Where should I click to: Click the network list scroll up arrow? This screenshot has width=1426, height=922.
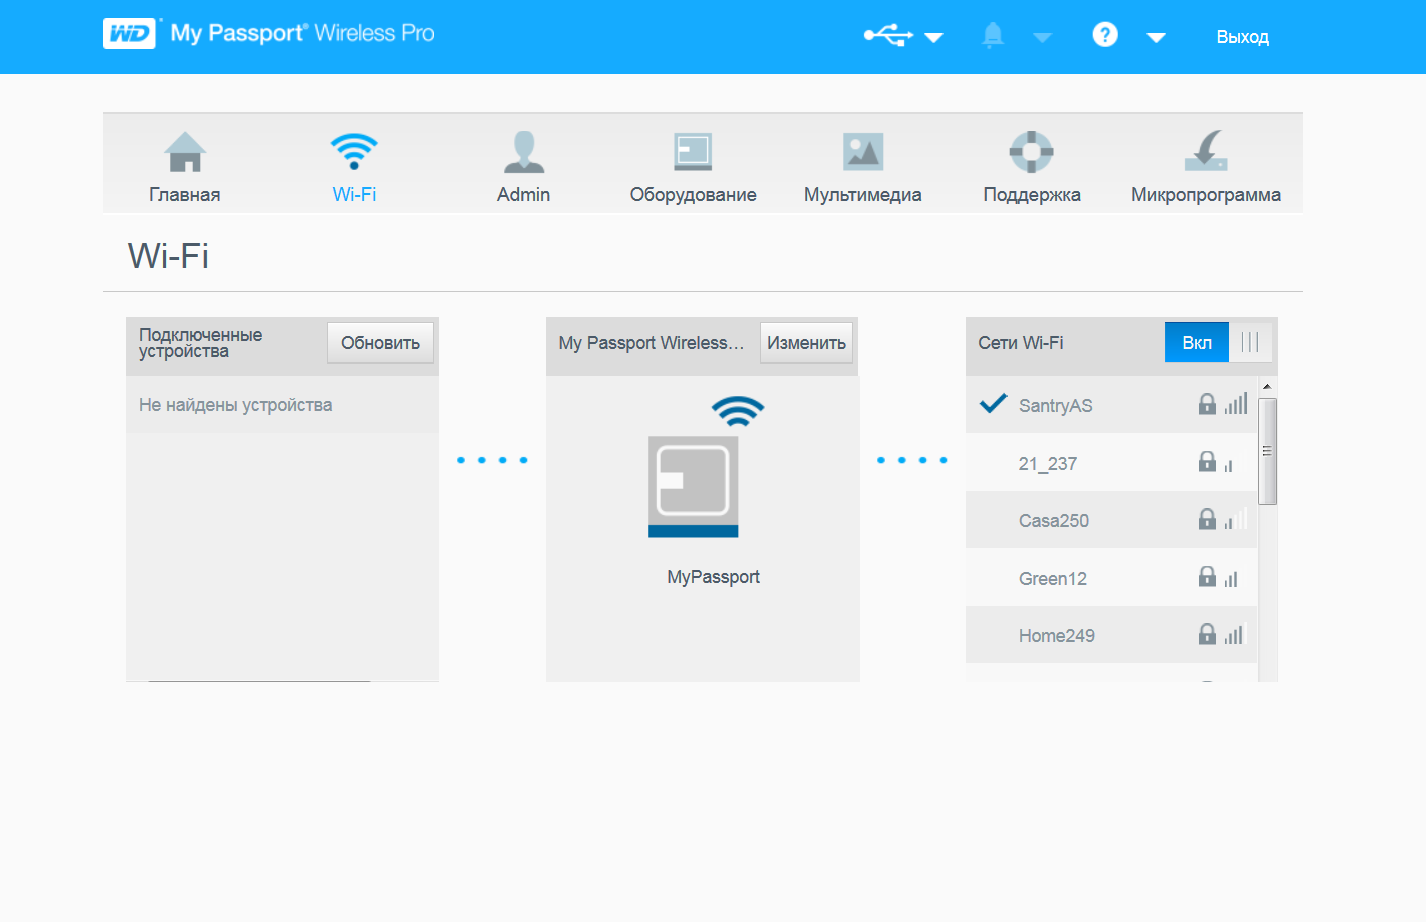point(1267,386)
